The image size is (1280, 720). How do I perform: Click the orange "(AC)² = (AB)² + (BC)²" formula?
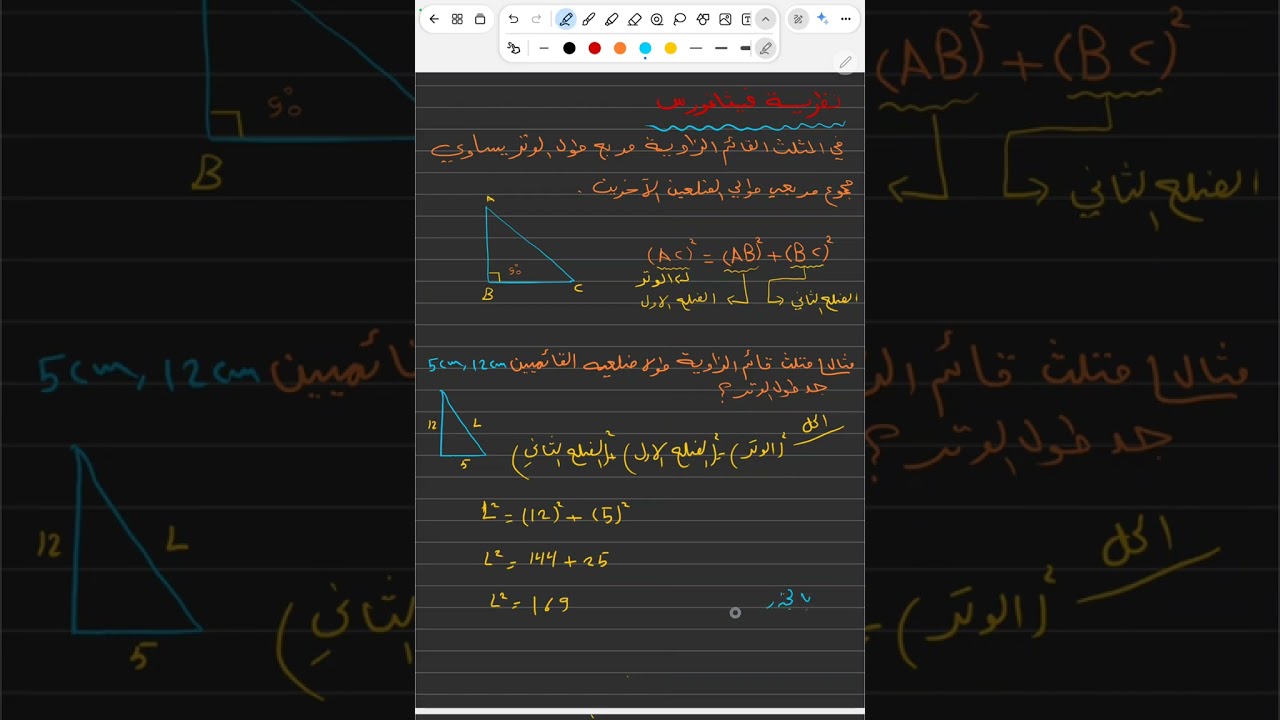click(739, 253)
